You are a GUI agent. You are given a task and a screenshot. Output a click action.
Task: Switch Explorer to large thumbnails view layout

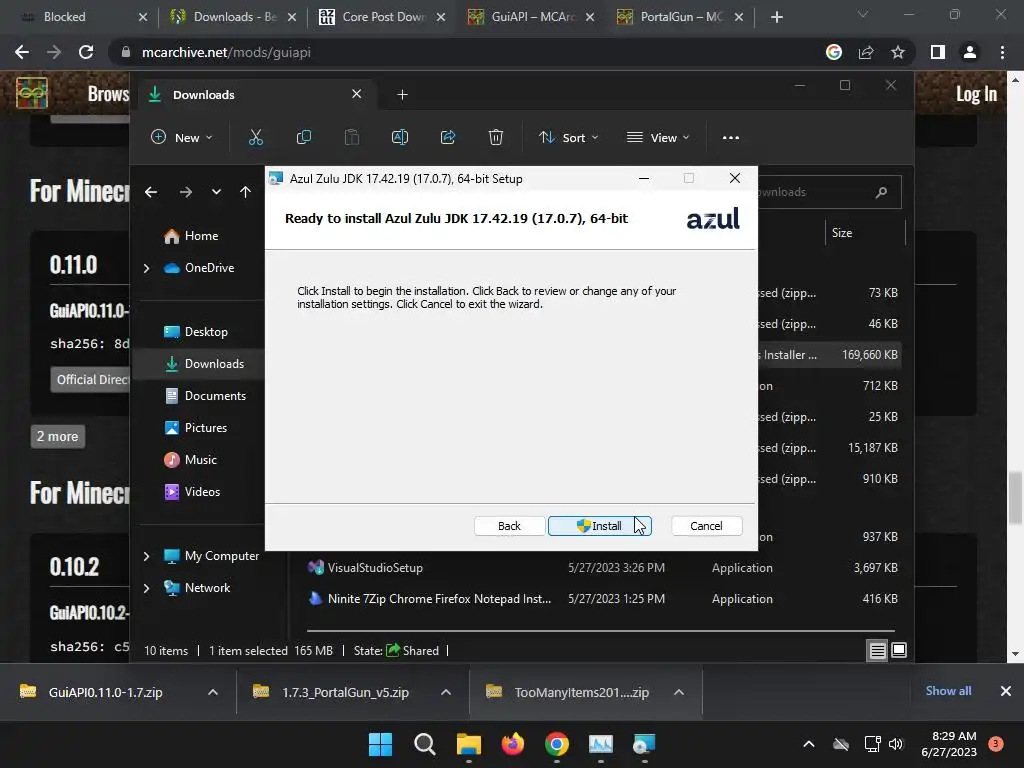(899, 650)
